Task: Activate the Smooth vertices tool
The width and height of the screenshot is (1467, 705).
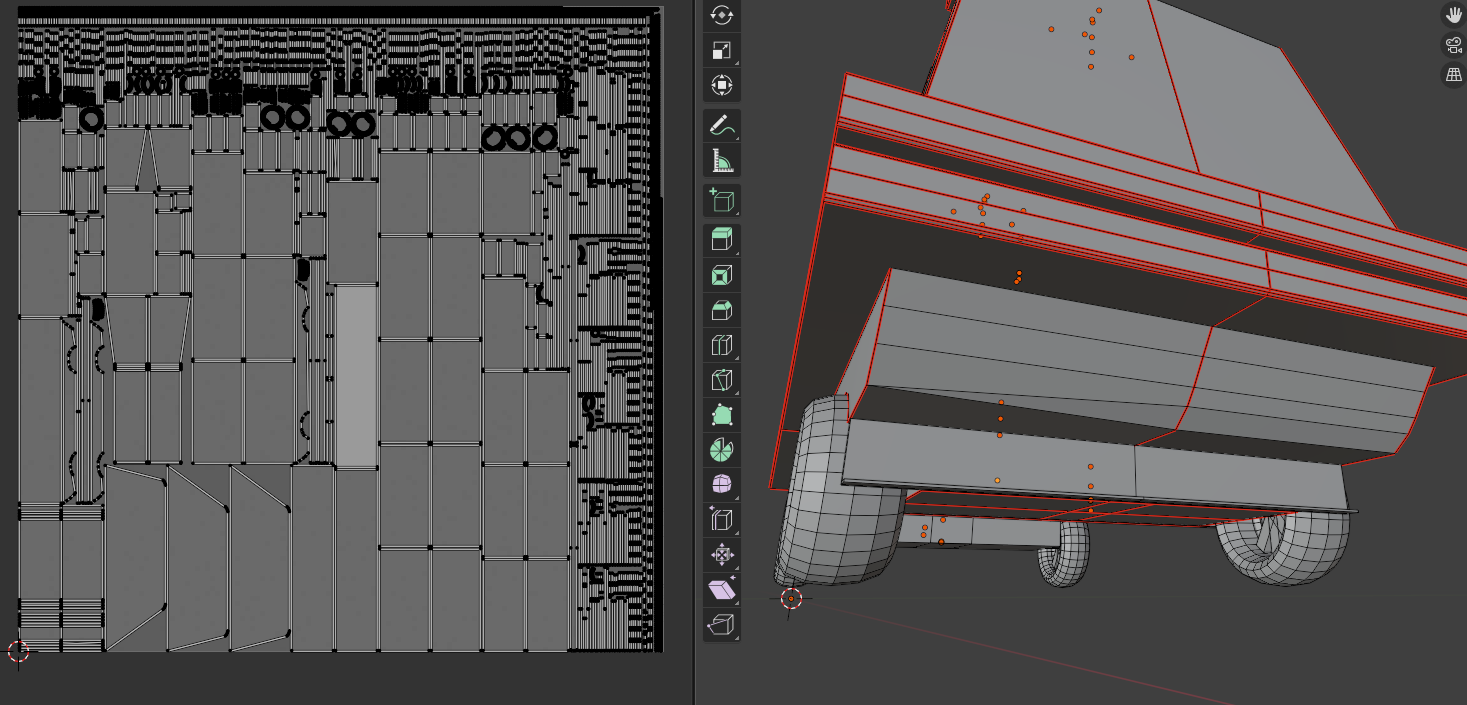Action: 721,485
